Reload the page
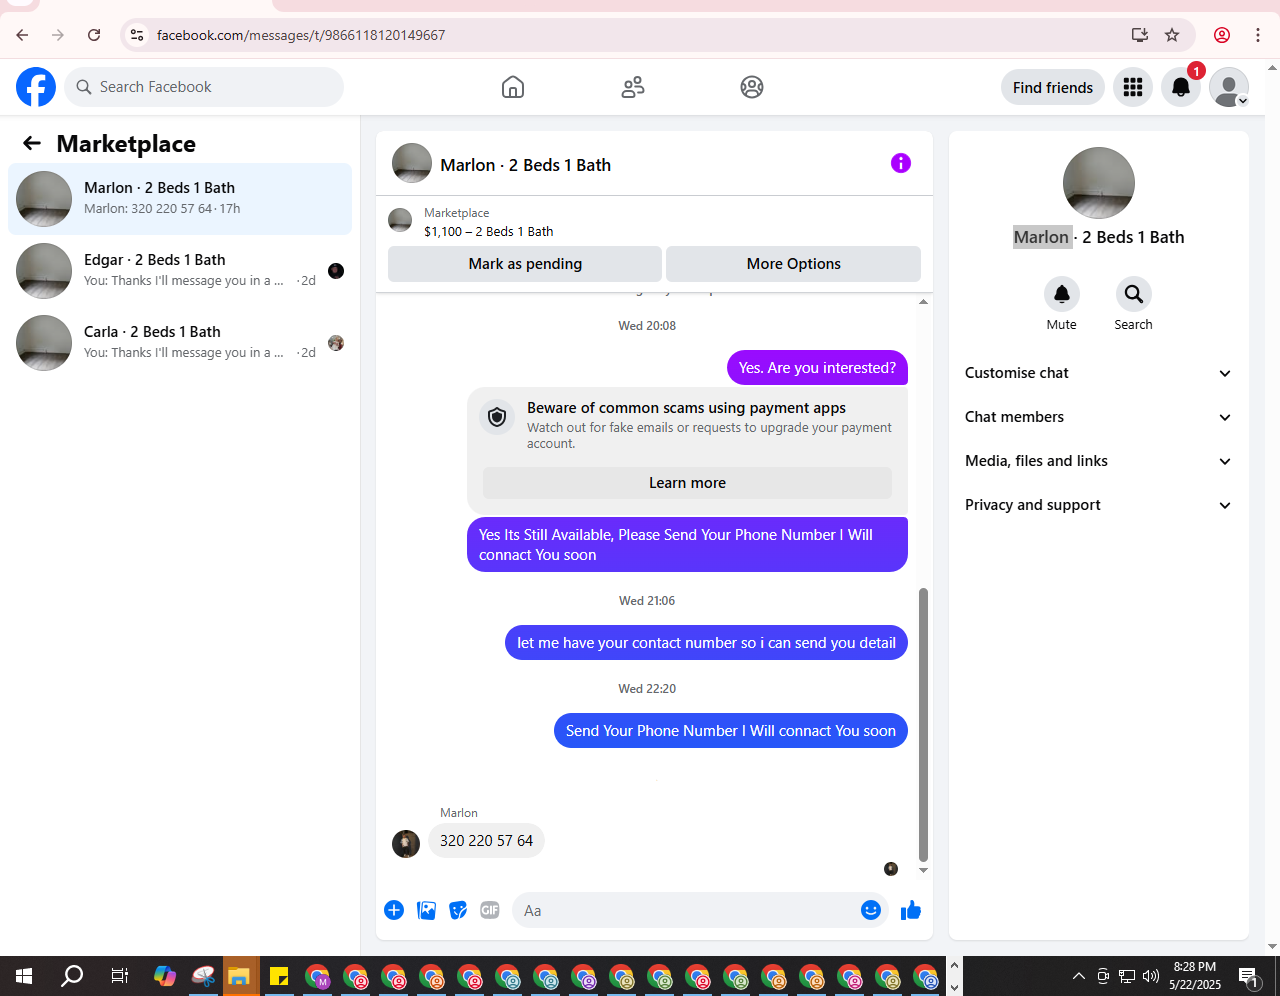This screenshot has height=996, width=1280. pos(94,35)
